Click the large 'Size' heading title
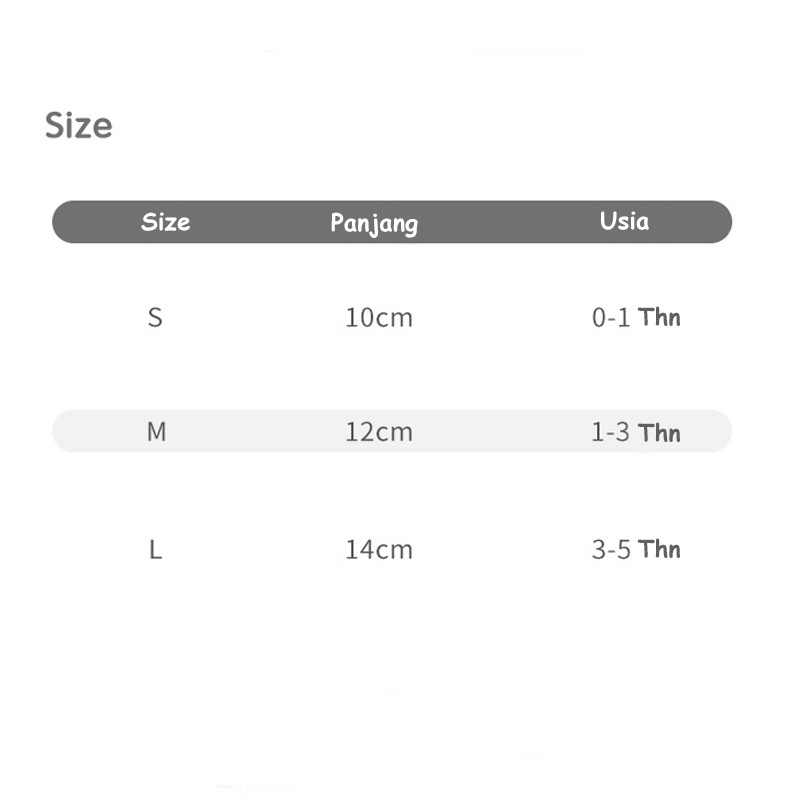This screenshot has width=800, height=800. click(78, 126)
